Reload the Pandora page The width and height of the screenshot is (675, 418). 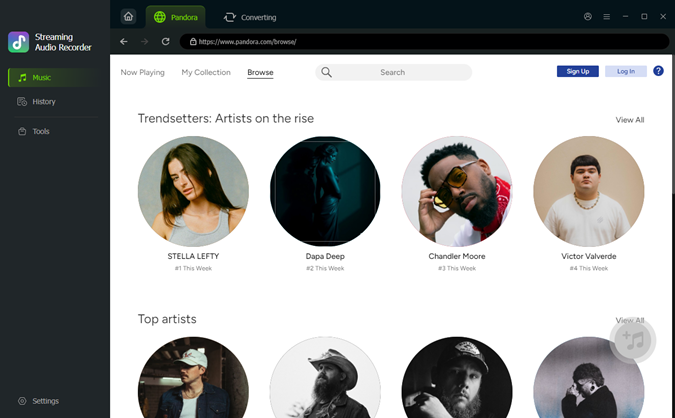165,42
